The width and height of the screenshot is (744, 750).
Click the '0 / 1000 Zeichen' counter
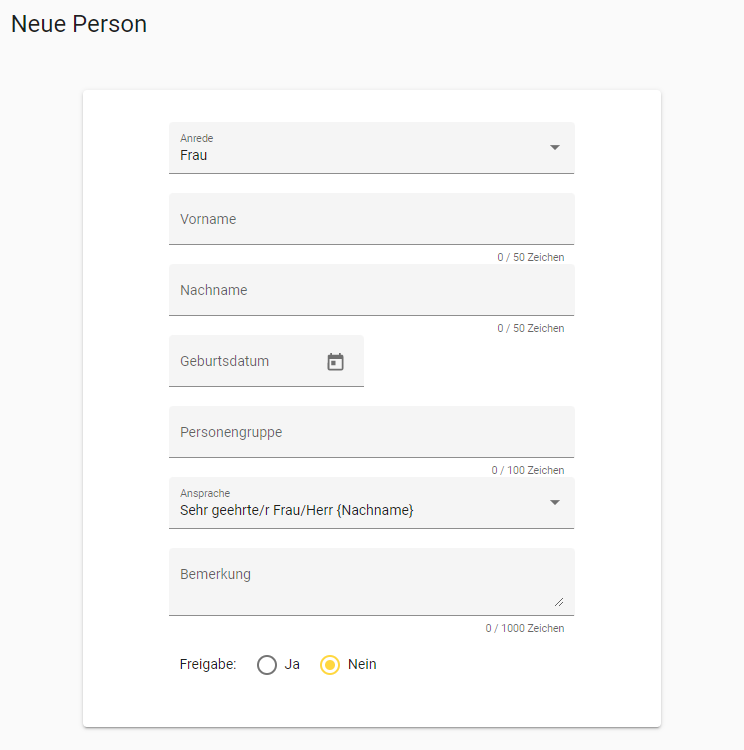click(525, 629)
